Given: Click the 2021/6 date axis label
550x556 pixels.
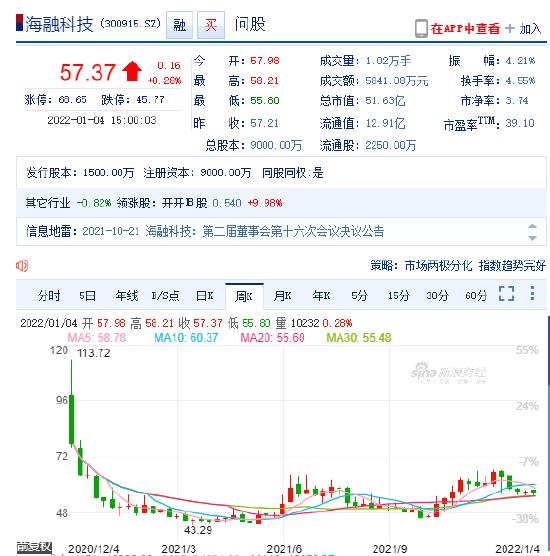Looking at the screenshot, I should pos(284,549).
